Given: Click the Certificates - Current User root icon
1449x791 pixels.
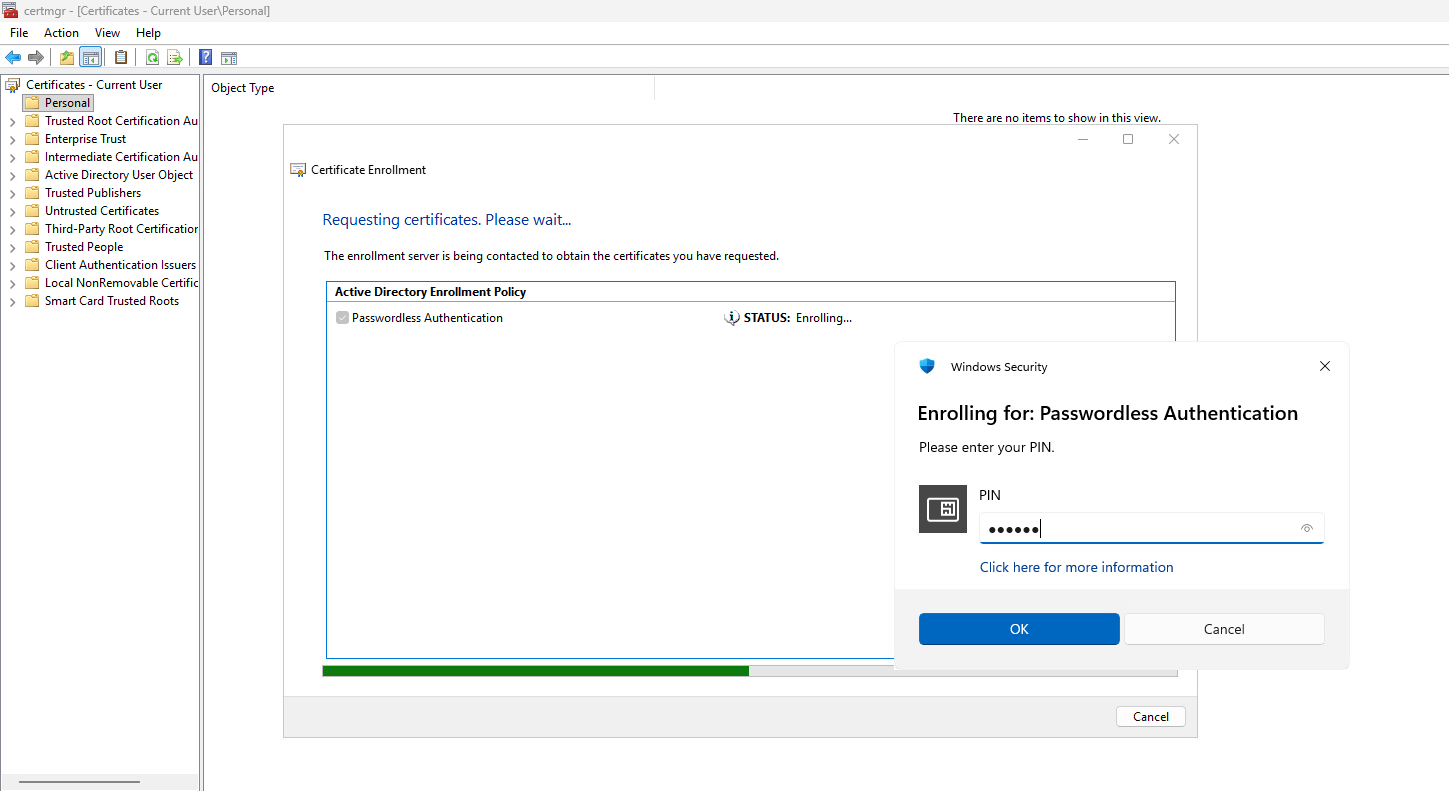Looking at the screenshot, I should (x=14, y=85).
